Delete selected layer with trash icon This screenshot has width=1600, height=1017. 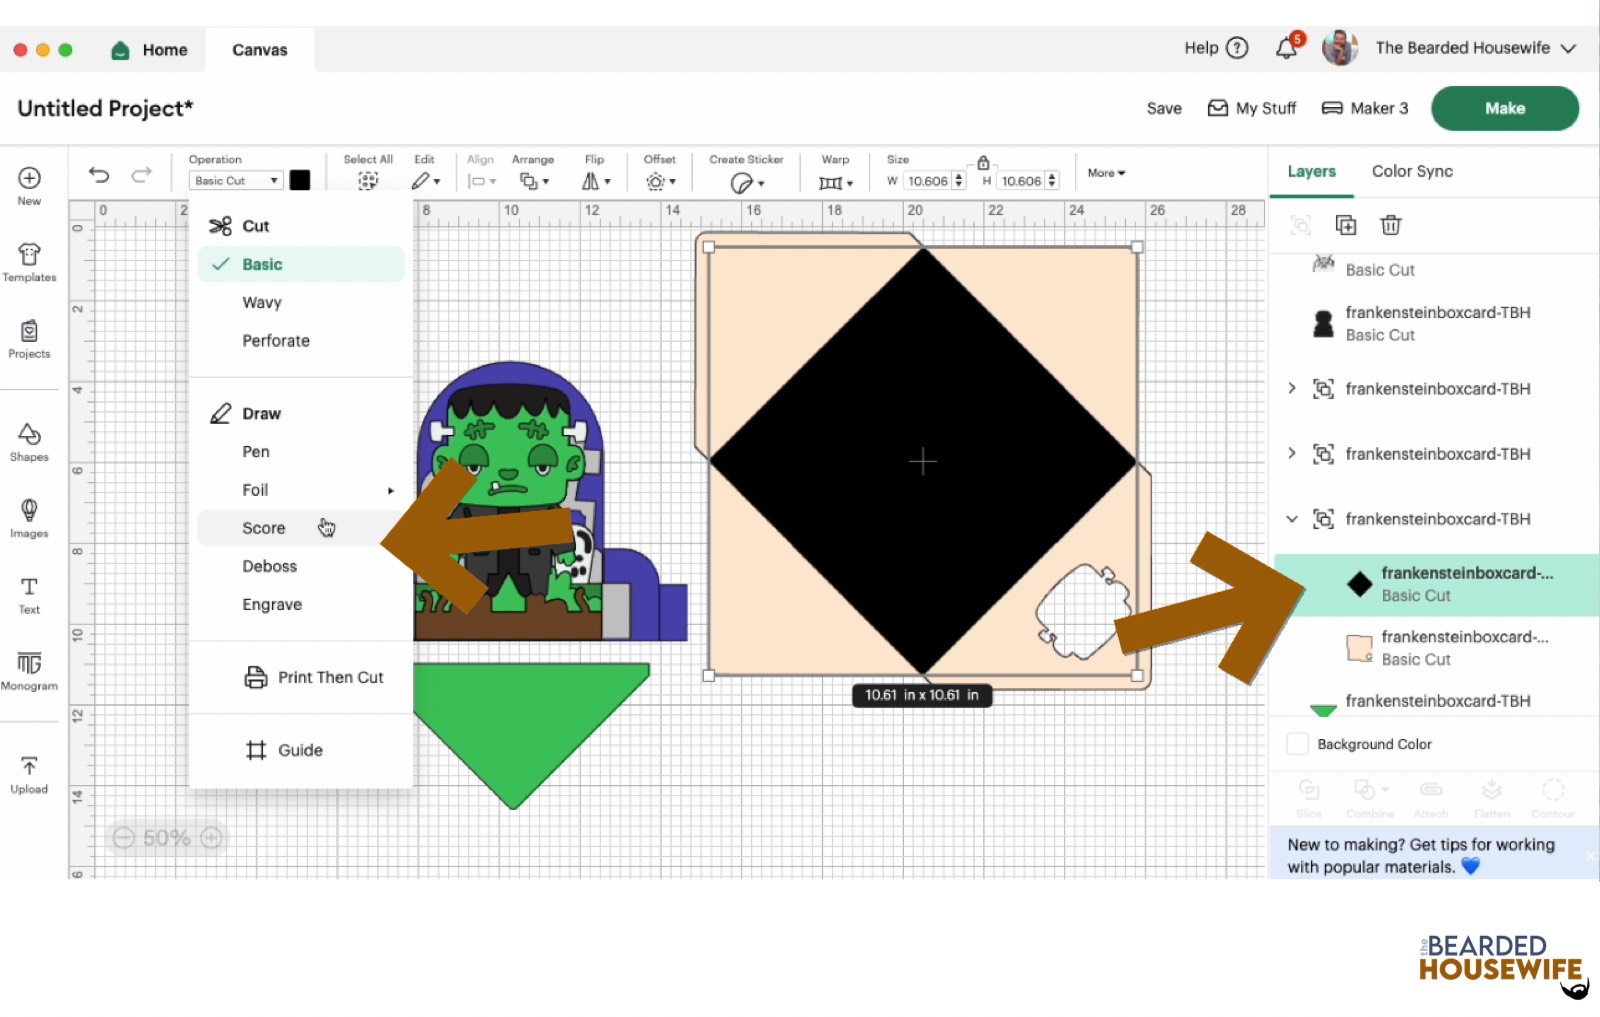1390,225
